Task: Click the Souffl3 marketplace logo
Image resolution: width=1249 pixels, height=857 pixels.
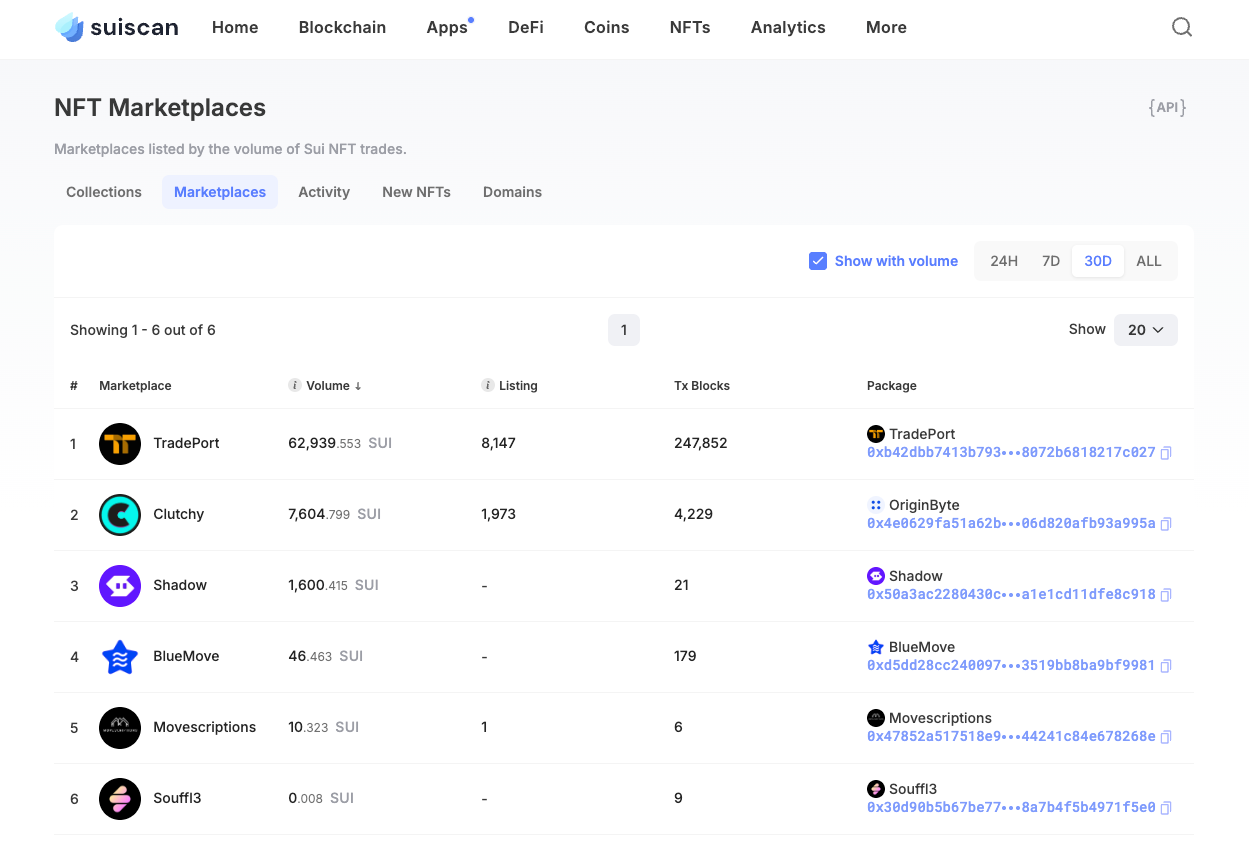Action: [120, 798]
